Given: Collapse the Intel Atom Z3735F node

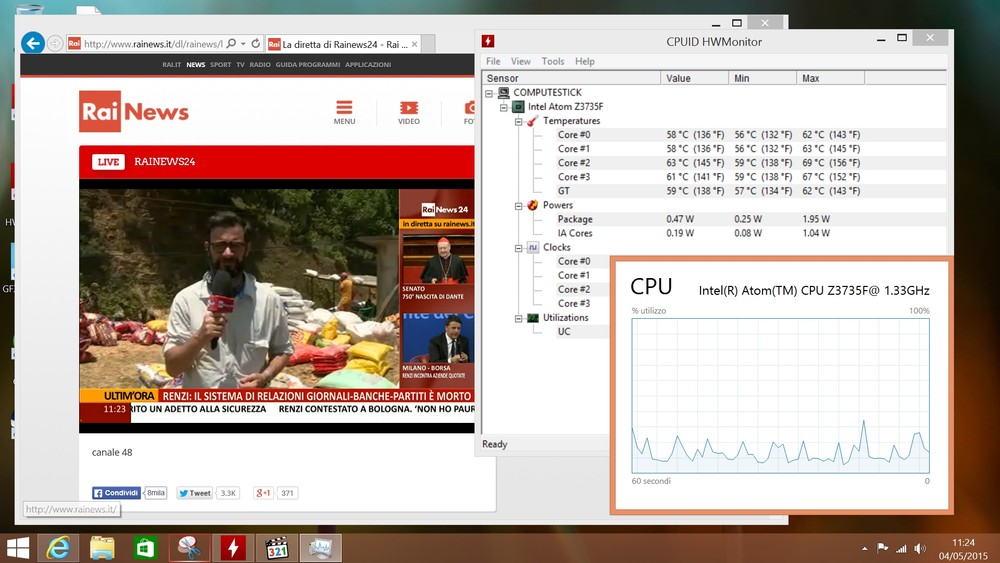Looking at the screenshot, I should pos(504,107).
